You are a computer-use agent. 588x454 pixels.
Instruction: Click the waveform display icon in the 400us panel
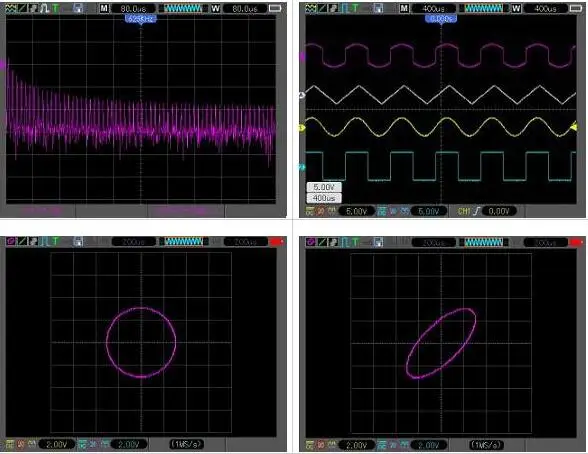[310, 8]
